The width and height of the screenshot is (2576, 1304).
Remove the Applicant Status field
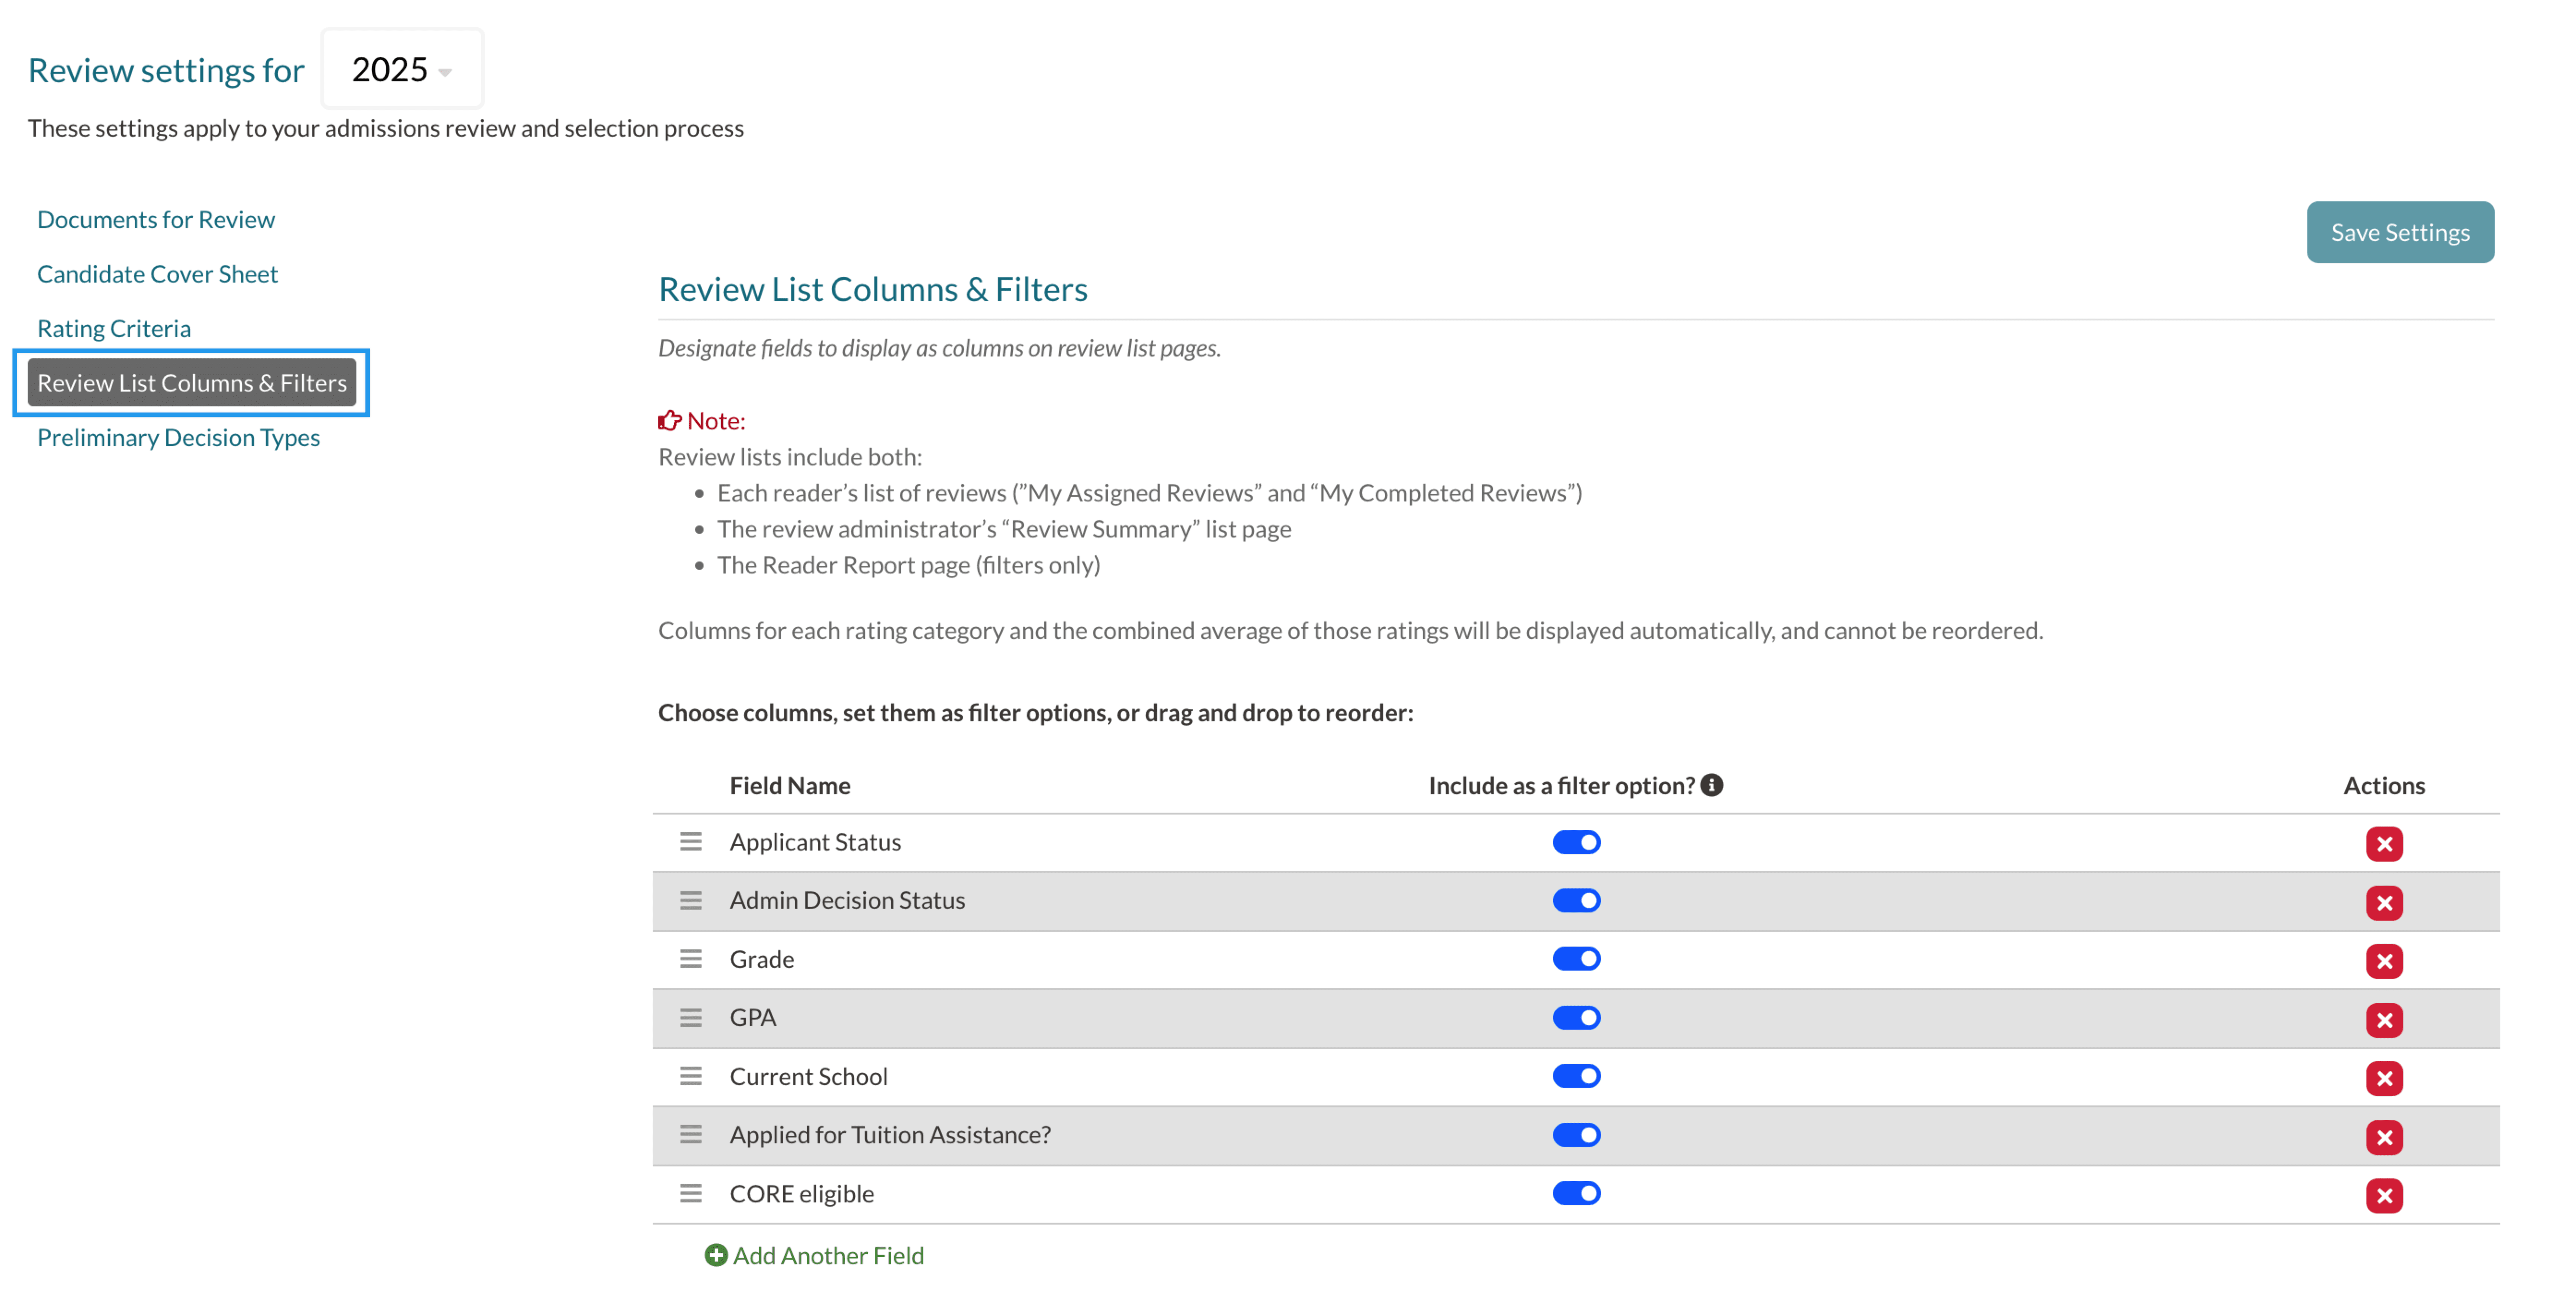pyautogui.click(x=2383, y=843)
